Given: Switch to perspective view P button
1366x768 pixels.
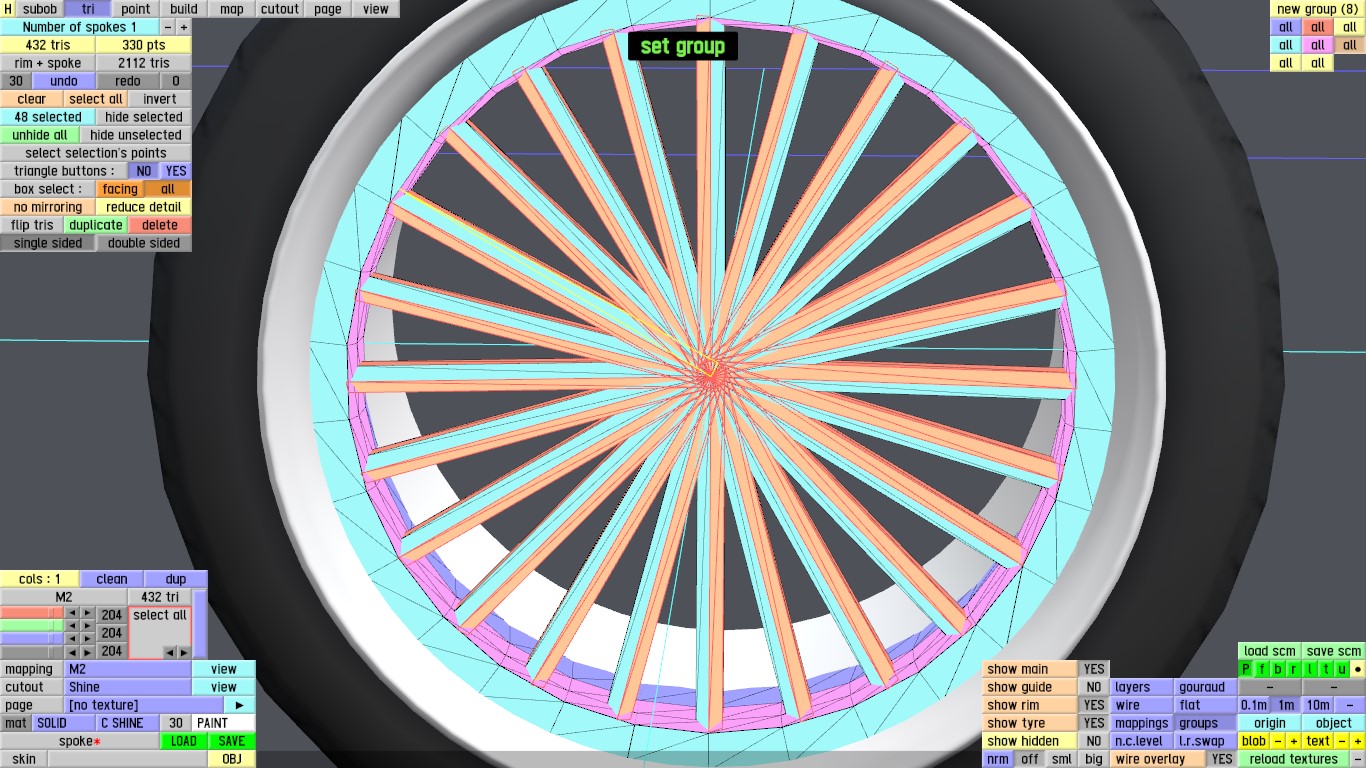Looking at the screenshot, I should coord(1246,669).
